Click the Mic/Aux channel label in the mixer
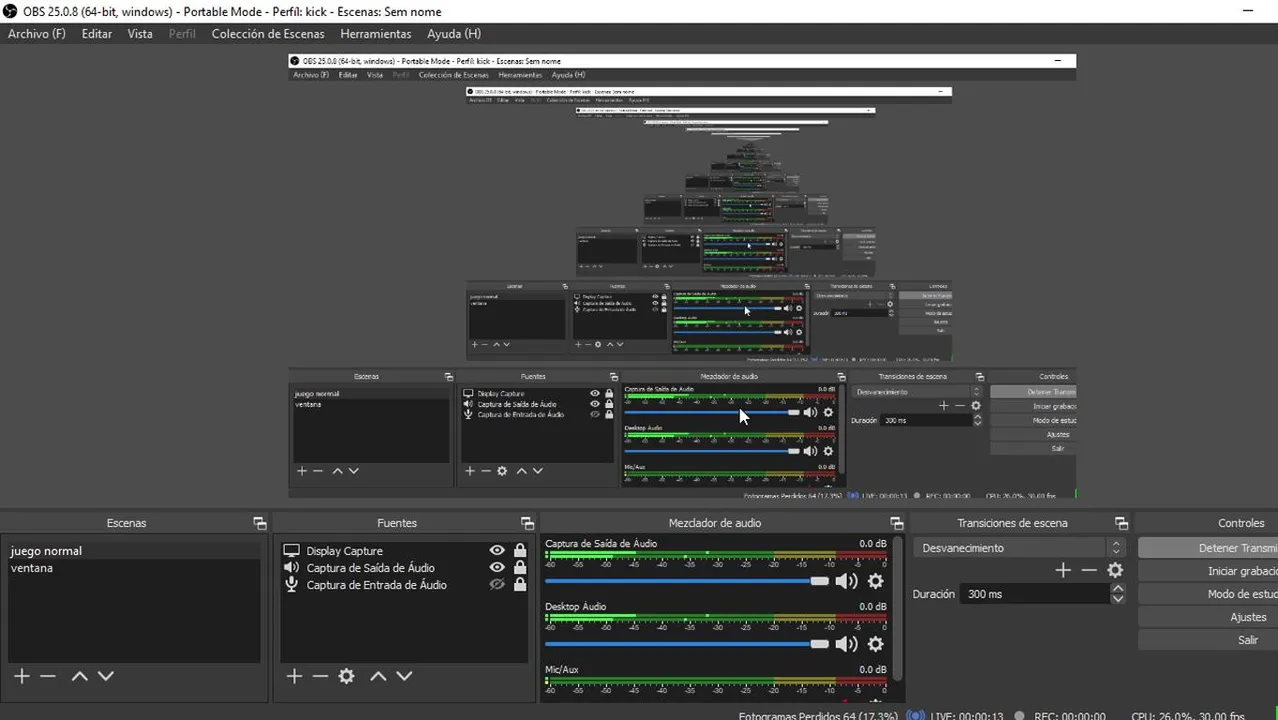Screen dimensions: 1278x720 pos(562,670)
